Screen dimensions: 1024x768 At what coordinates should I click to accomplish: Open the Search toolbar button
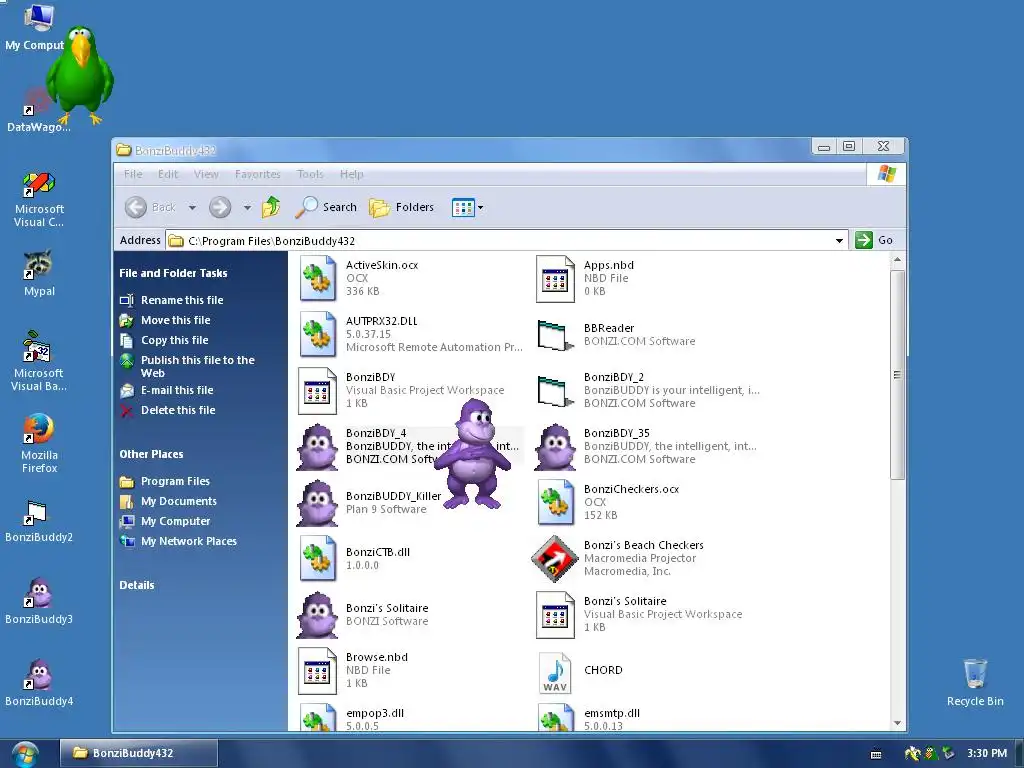326,207
